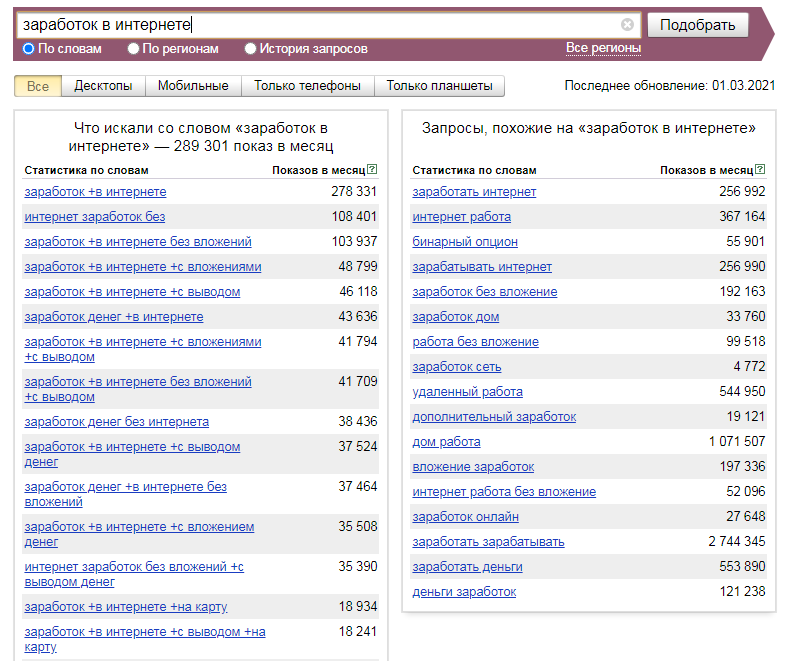Viewport: 785px width, 661px height.
Task: Switch to the 'Мобильные' tab
Action: tap(193, 86)
